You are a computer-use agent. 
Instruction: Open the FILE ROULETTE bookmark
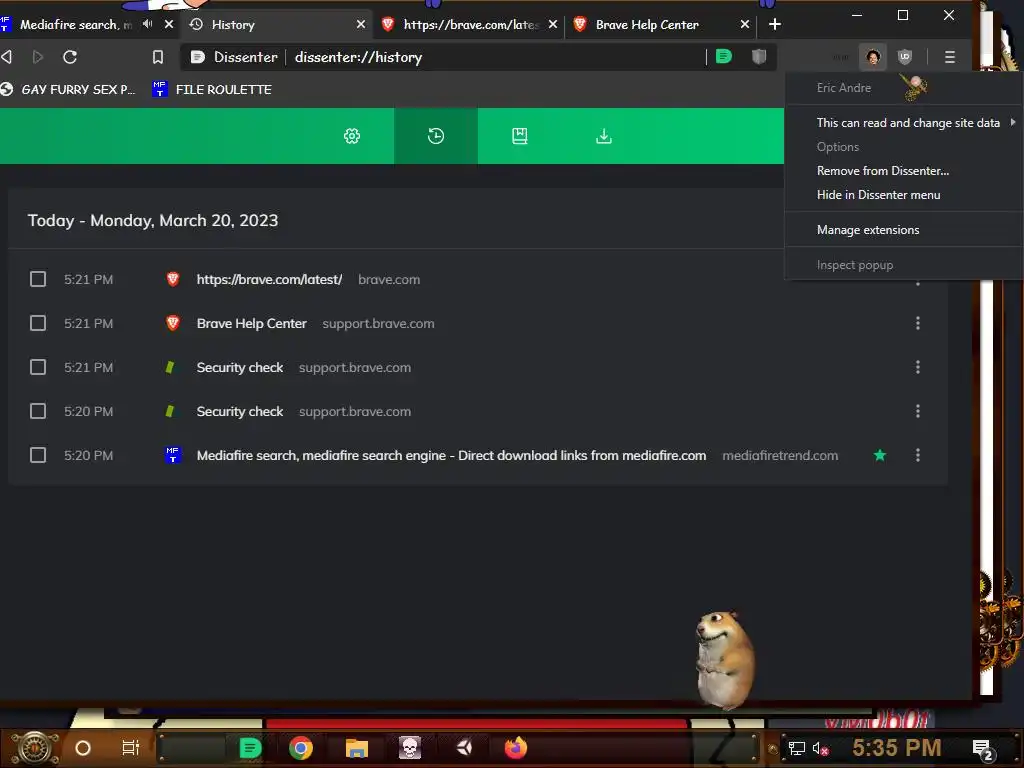pos(213,89)
